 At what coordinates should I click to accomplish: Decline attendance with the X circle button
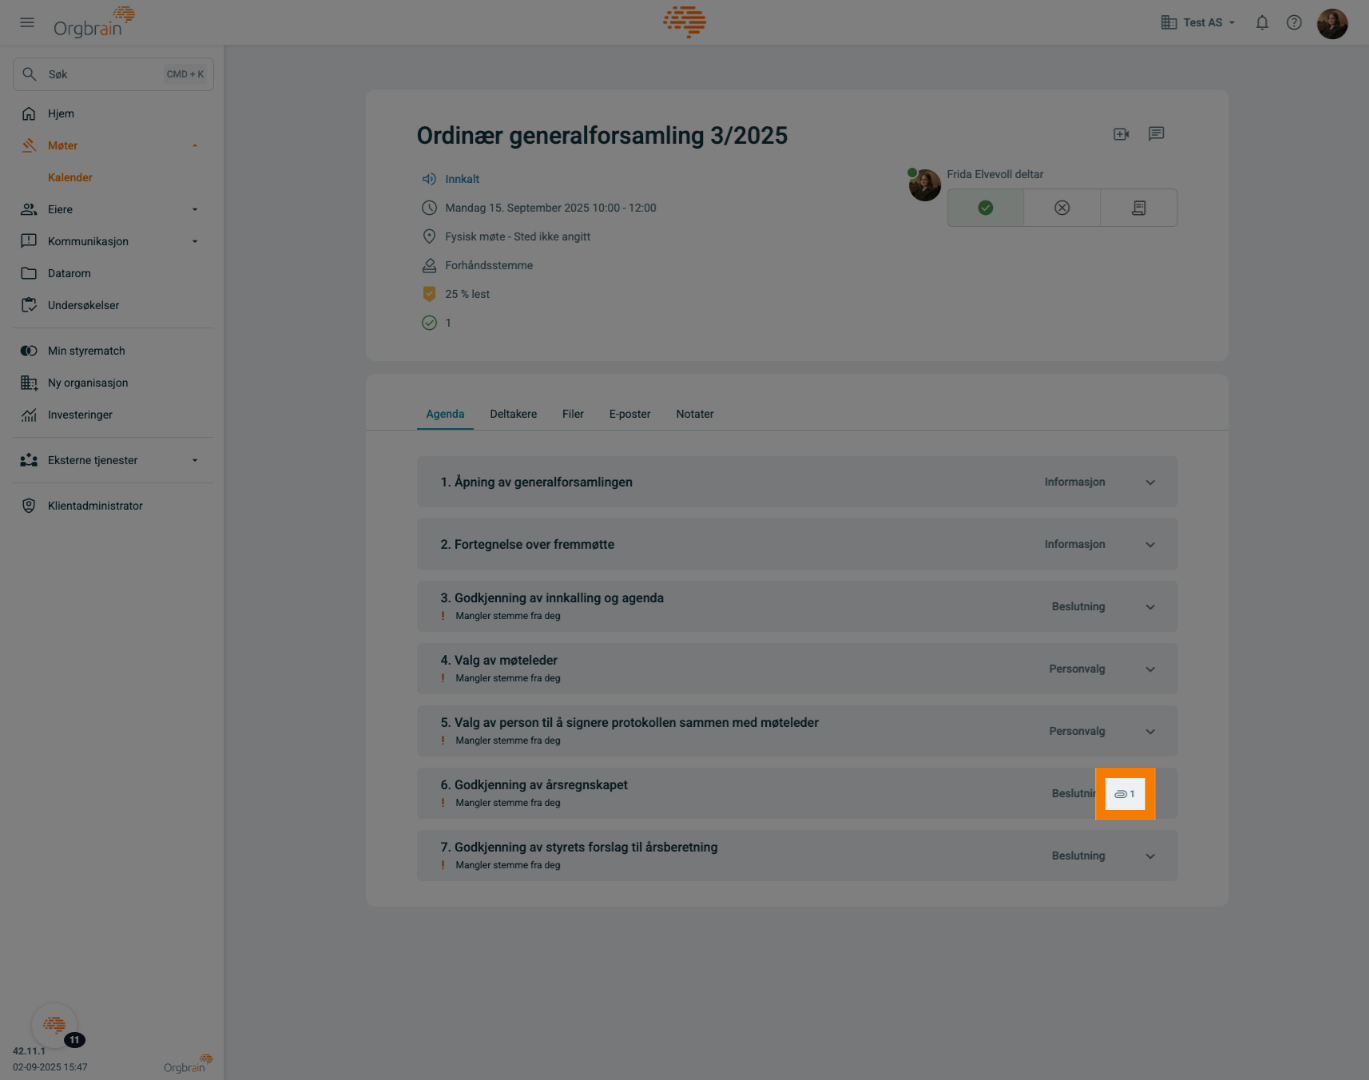pos(1062,208)
